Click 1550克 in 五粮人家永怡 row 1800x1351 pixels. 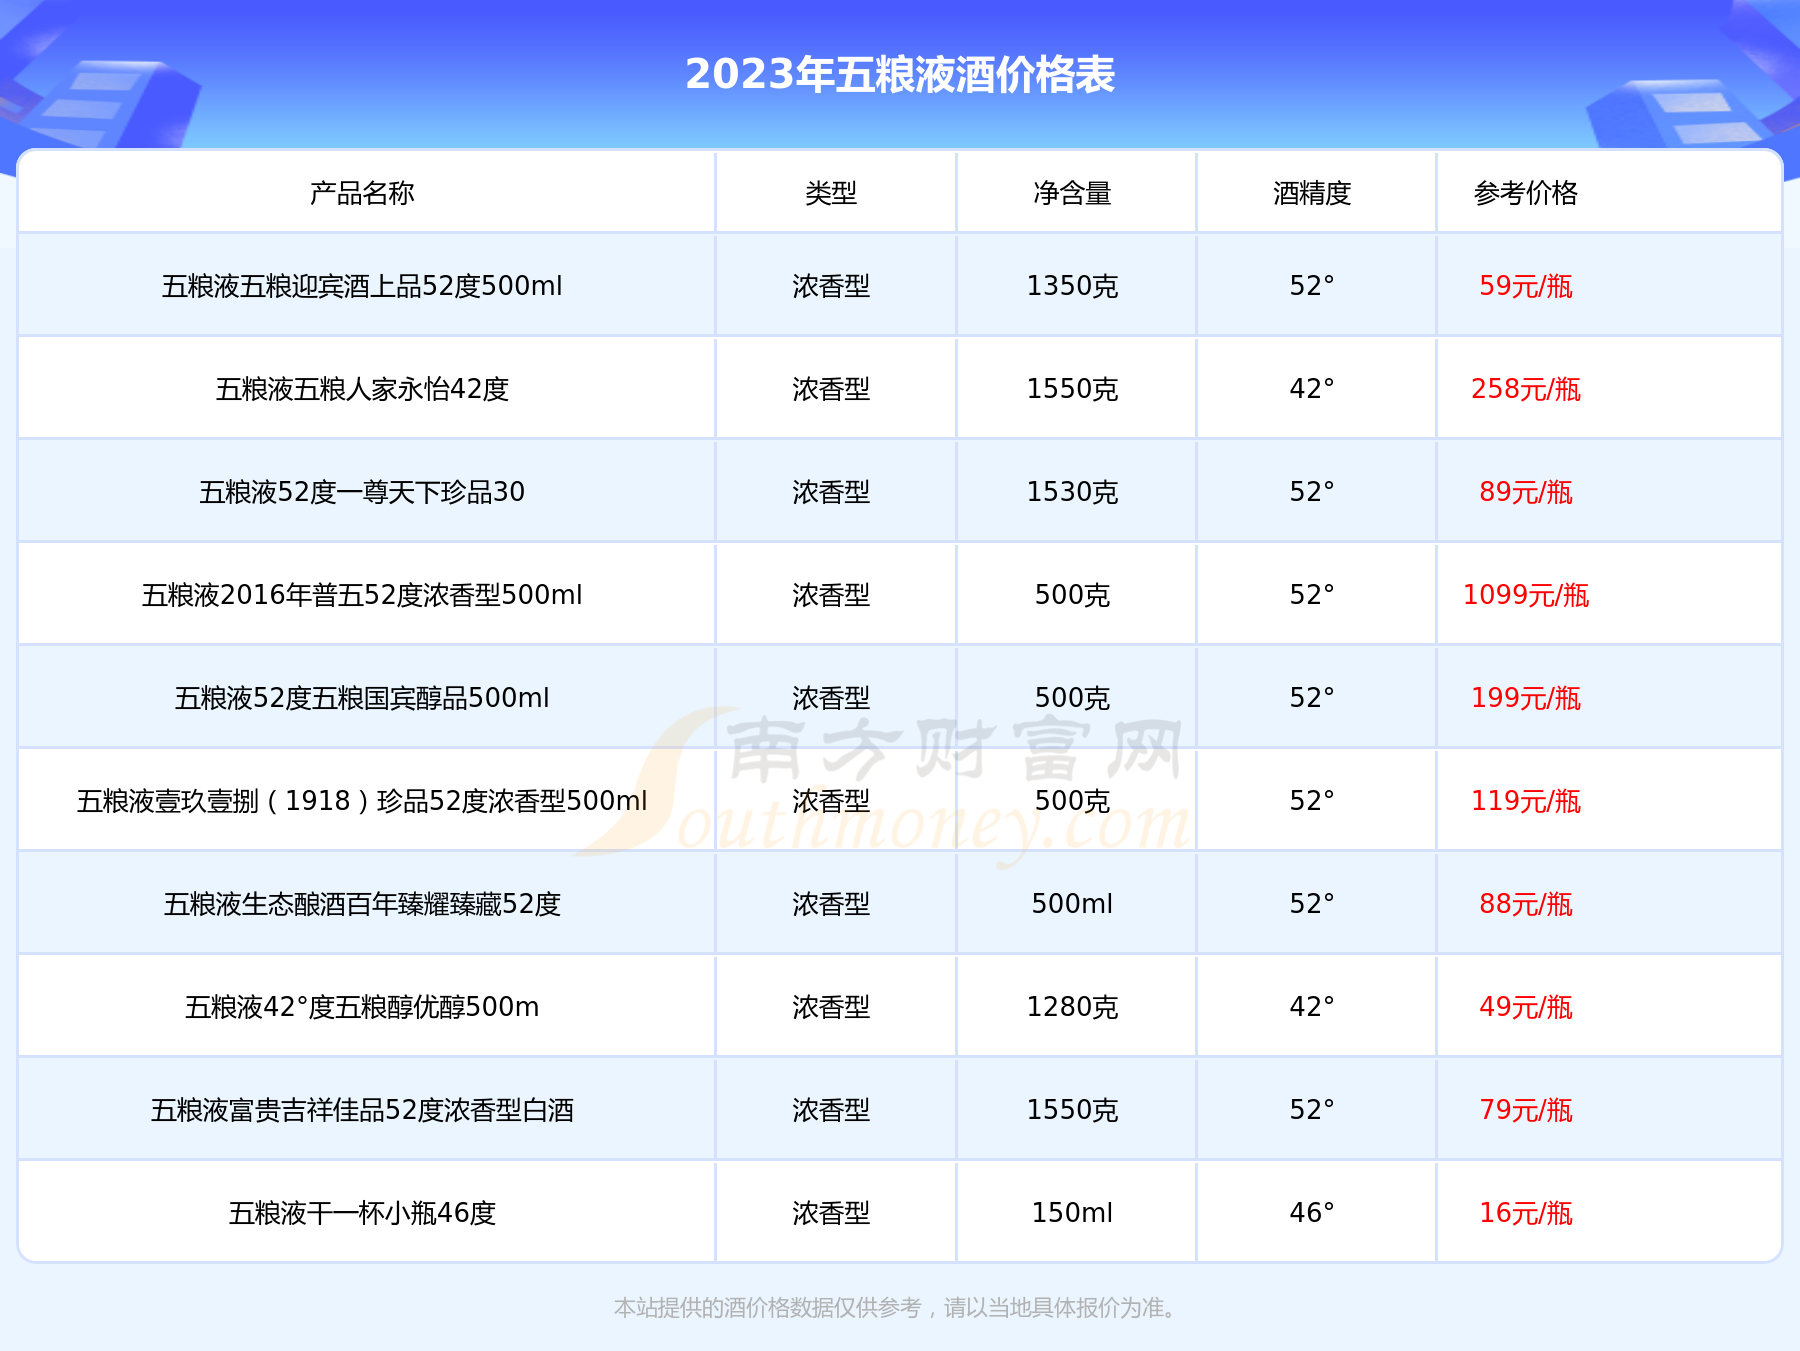[x=1072, y=389]
